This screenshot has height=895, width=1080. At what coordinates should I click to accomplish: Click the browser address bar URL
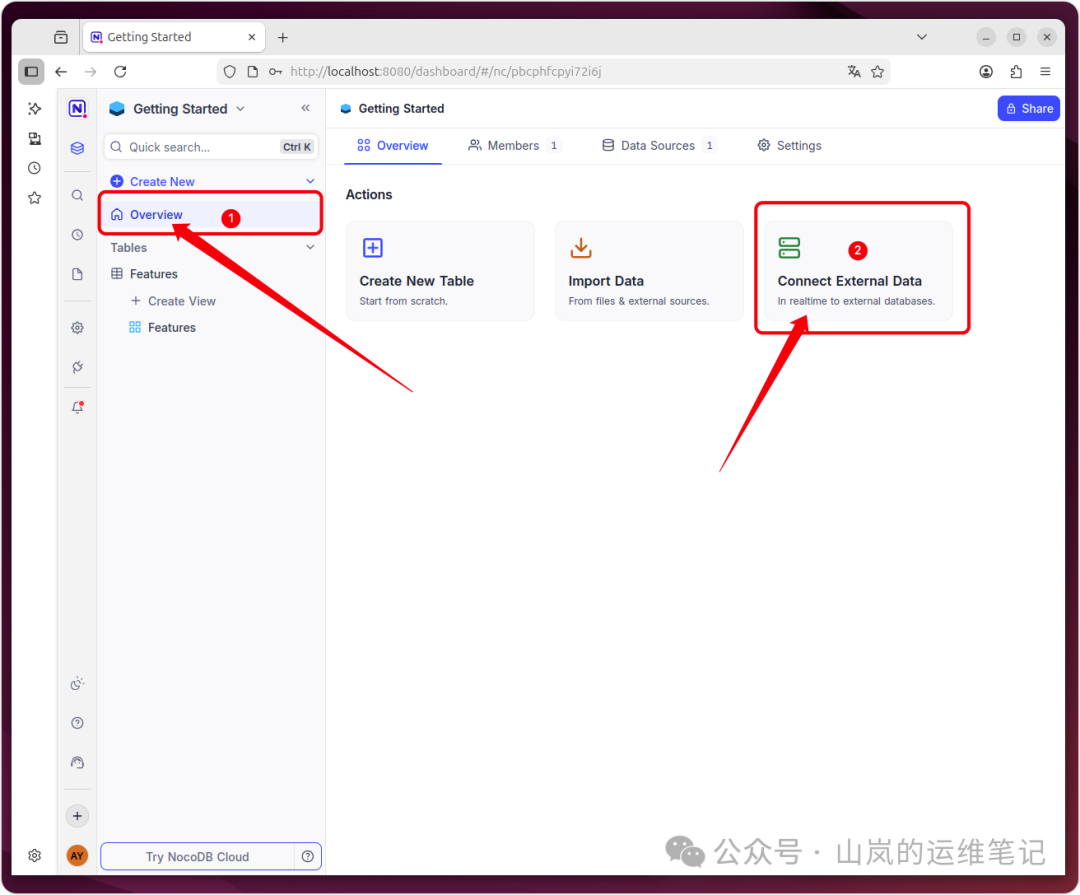tap(446, 72)
